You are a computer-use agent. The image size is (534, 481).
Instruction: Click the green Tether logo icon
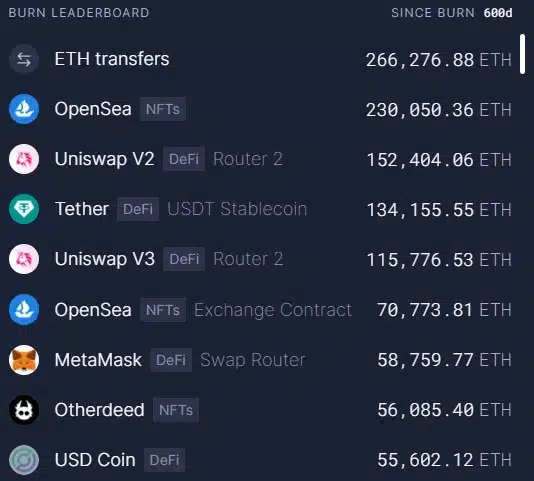click(24, 209)
